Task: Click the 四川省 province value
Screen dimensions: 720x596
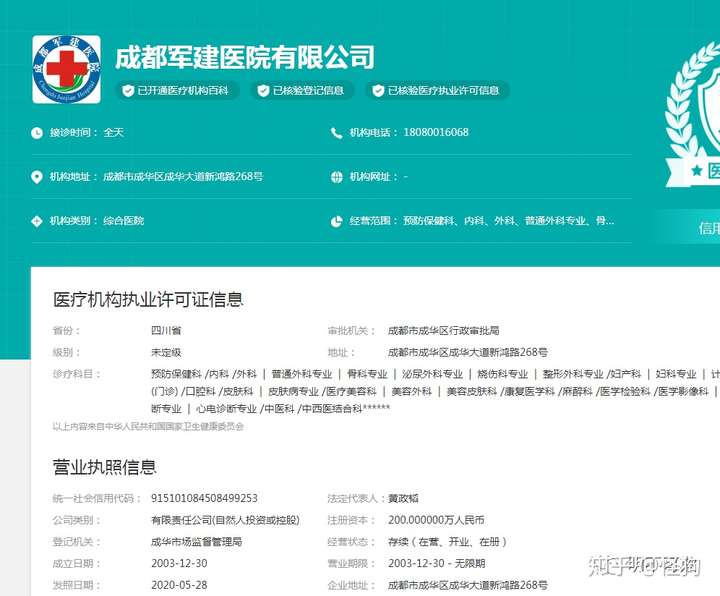Action: [166, 330]
